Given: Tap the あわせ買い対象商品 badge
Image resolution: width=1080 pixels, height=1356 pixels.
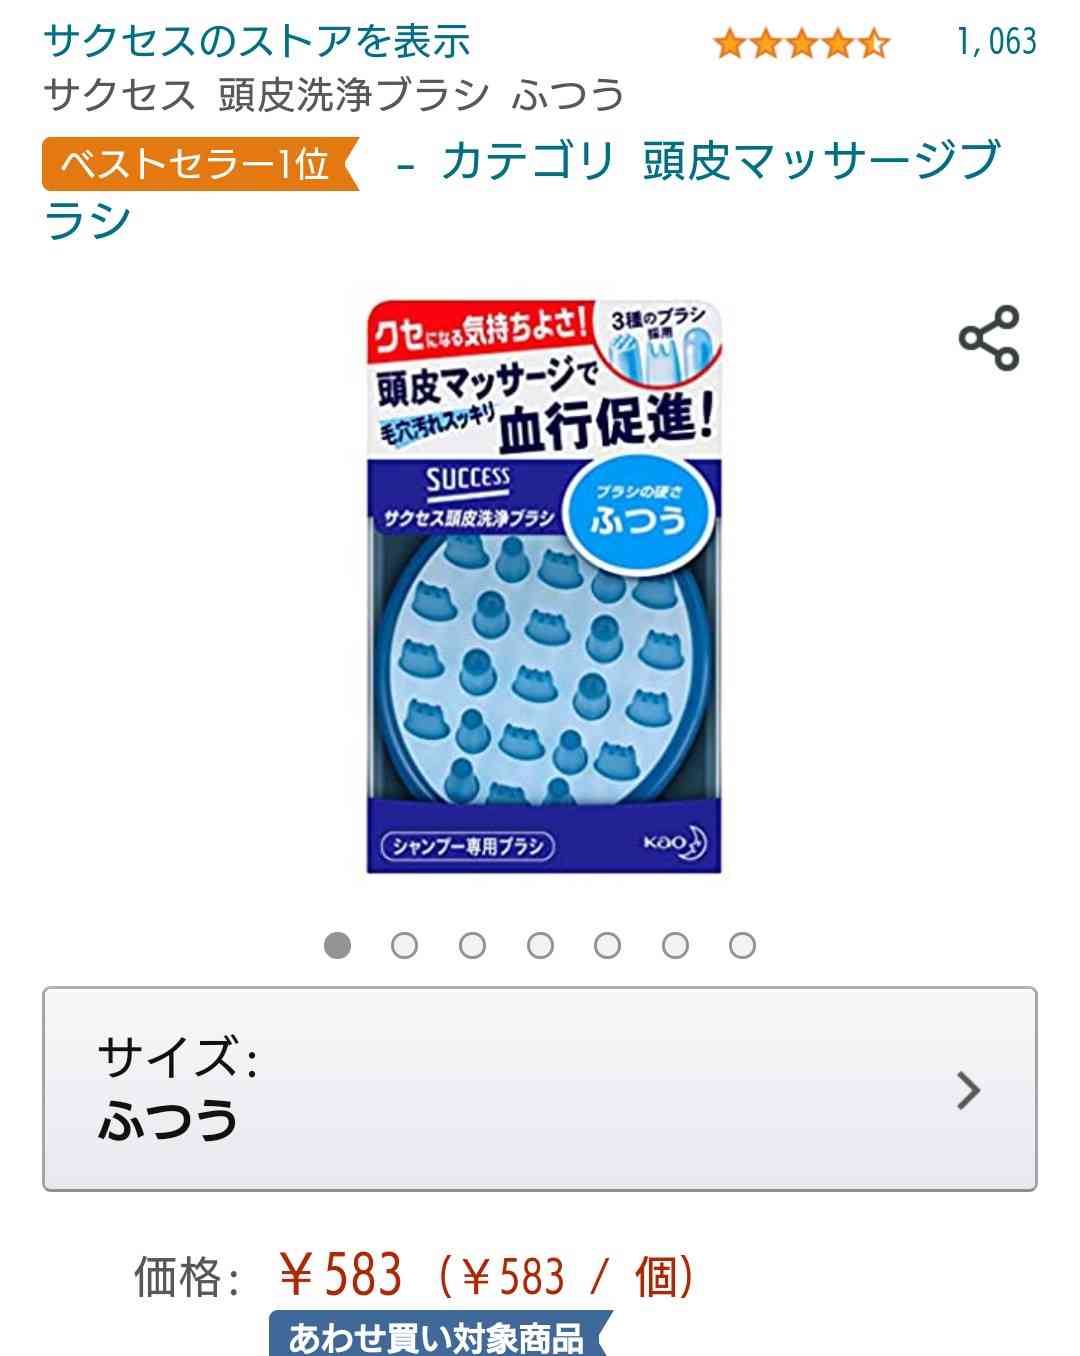Looking at the screenshot, I should [x=438, y=1334].
